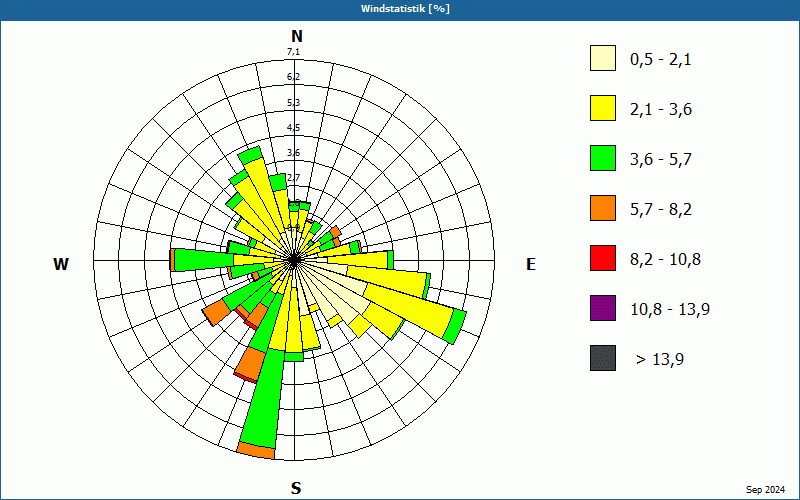Click the legend label '8,2 - 10,8'

click(x=665, y=260)
